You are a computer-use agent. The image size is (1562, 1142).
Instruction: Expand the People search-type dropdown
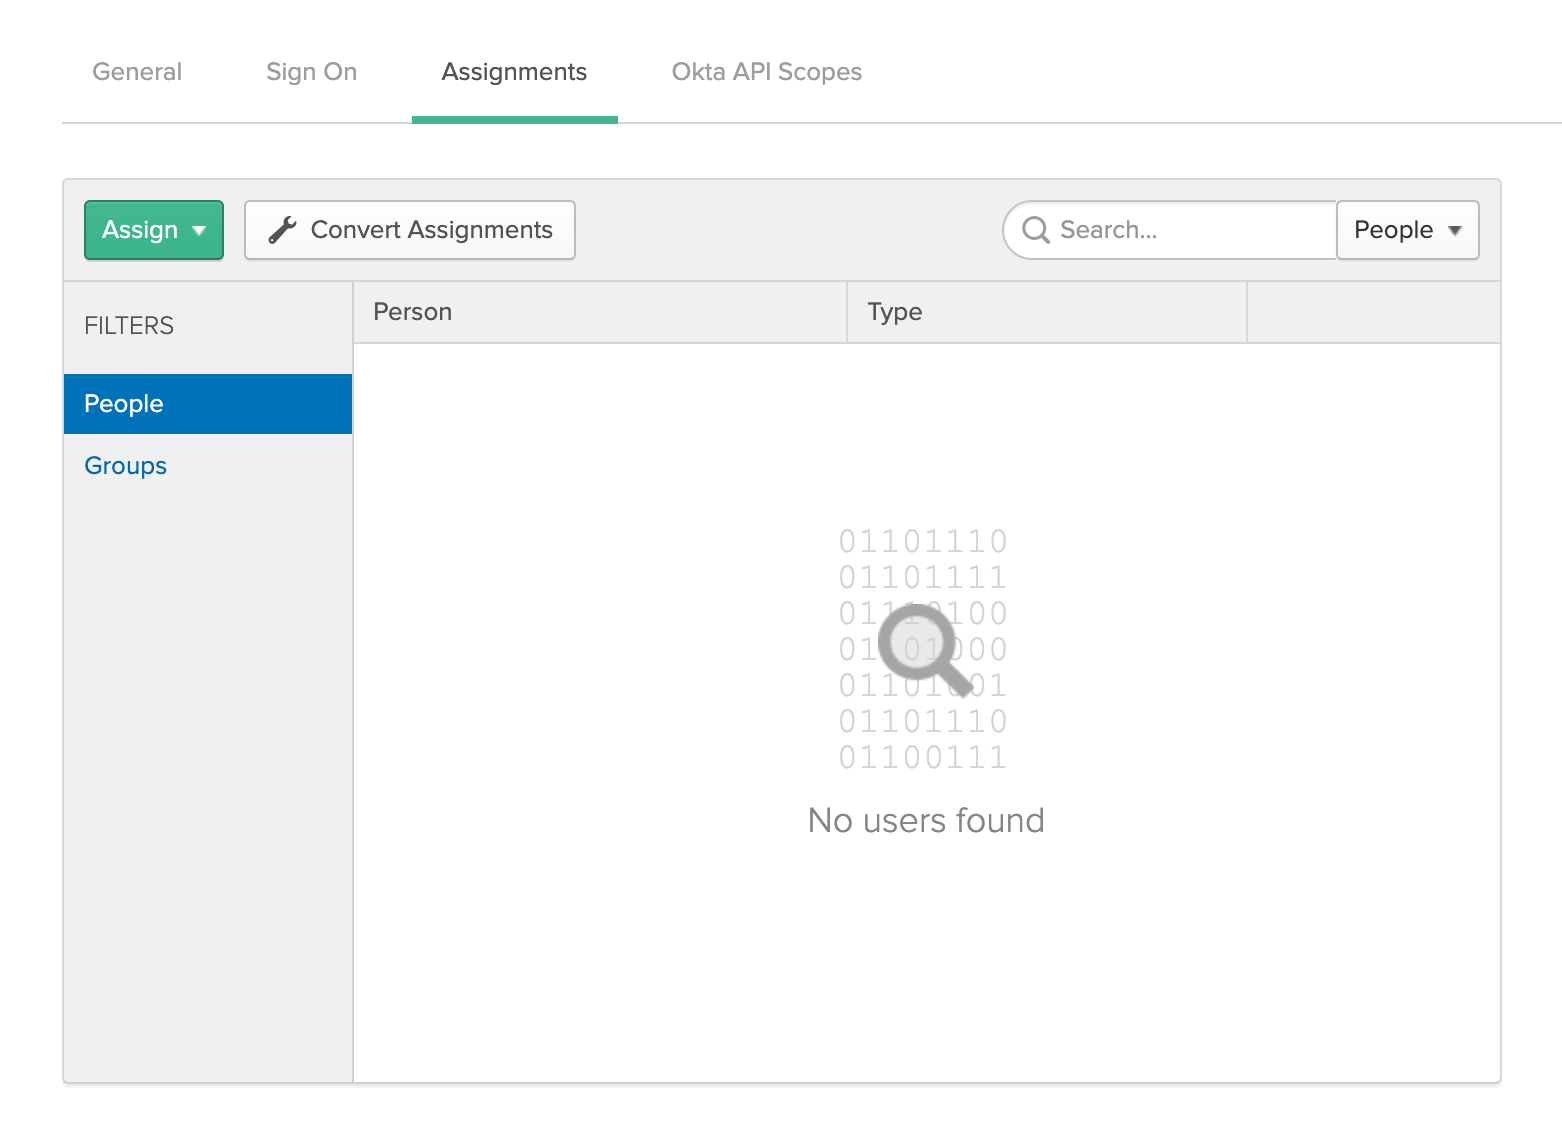pos(1406,230)
